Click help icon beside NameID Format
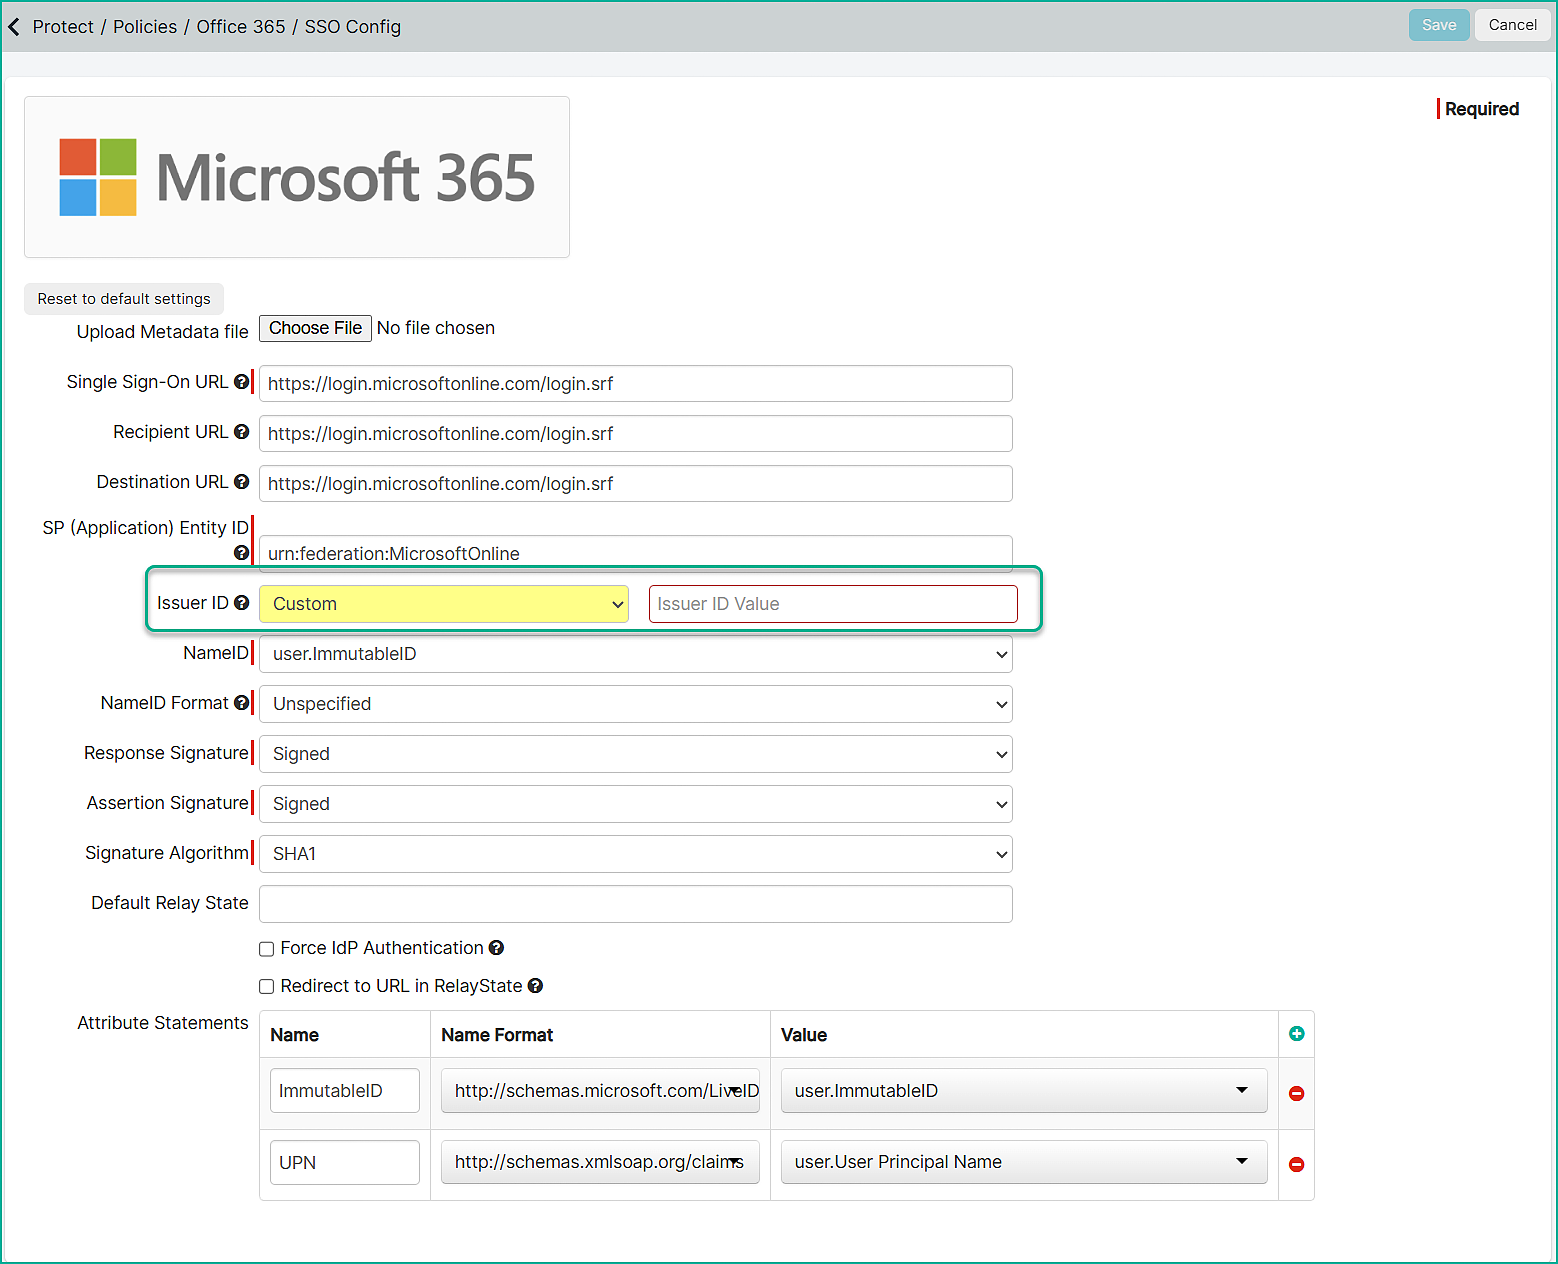Screen dimensions: 1558x1264 point(241,703)
